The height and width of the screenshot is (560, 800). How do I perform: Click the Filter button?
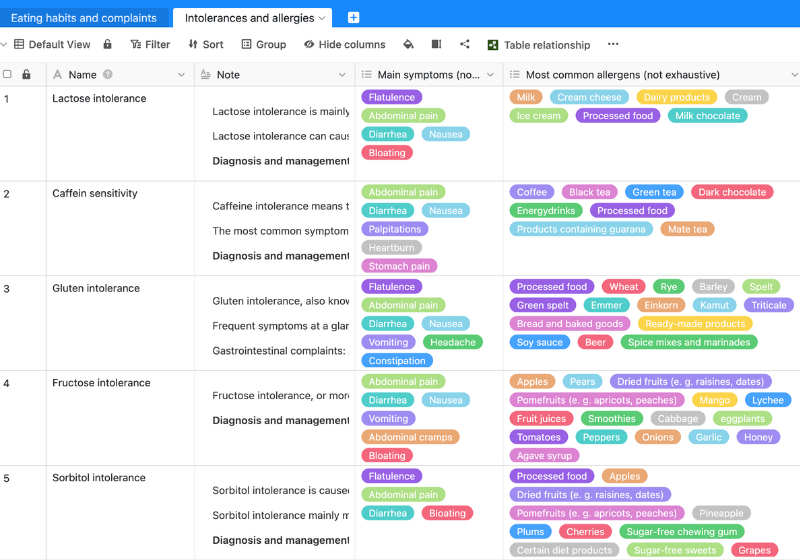point(150,44)
